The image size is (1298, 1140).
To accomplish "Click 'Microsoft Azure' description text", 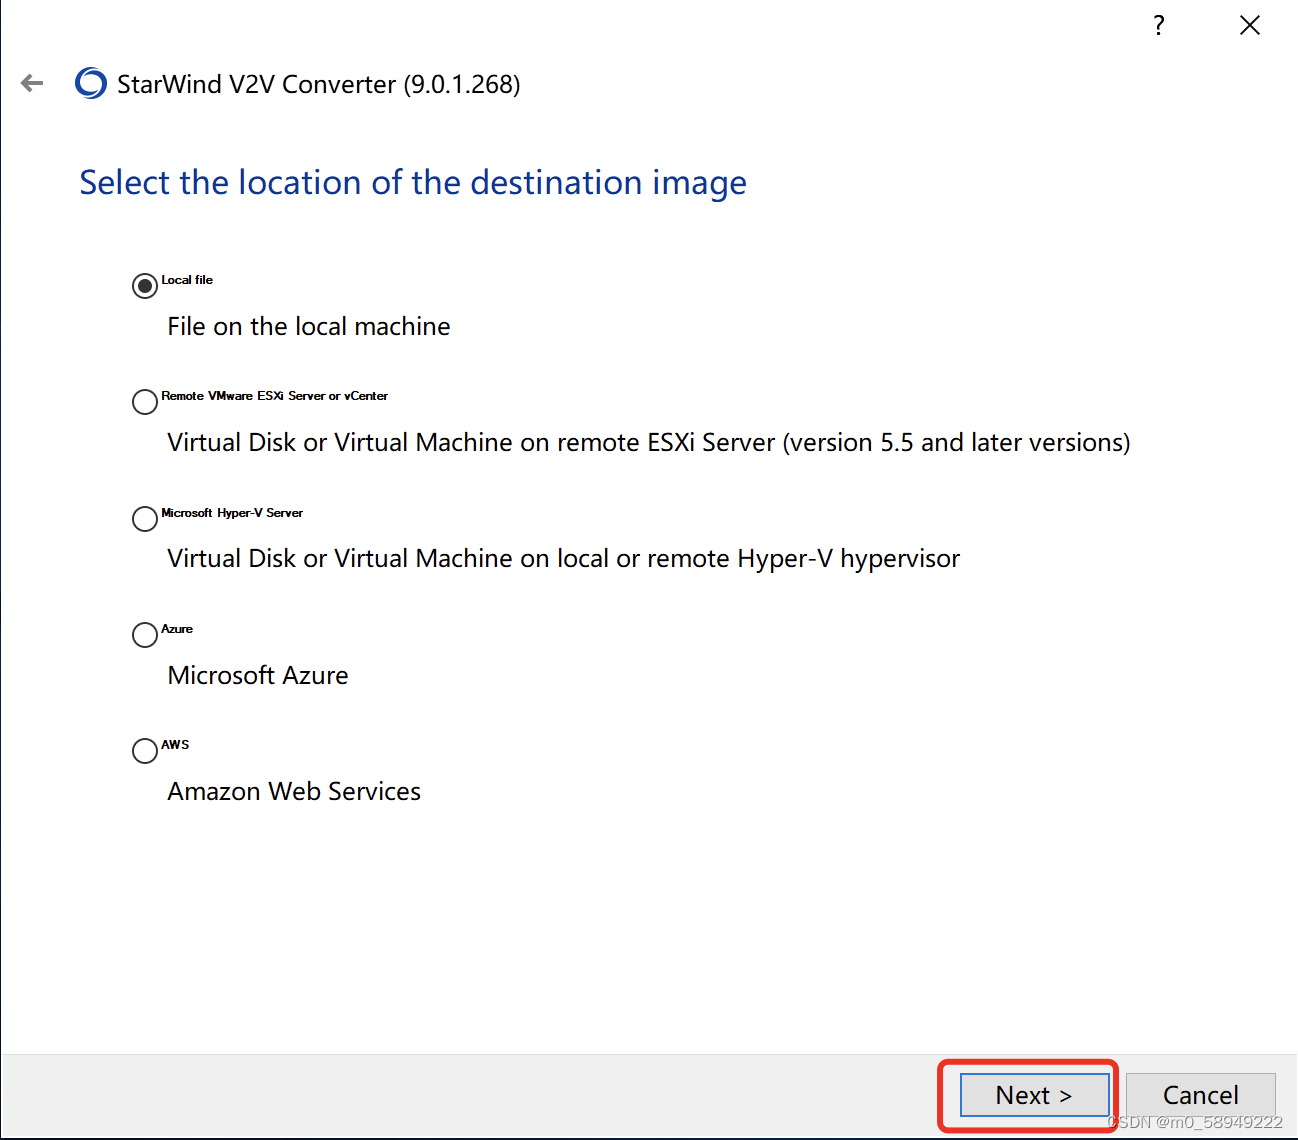I will 258,676.
